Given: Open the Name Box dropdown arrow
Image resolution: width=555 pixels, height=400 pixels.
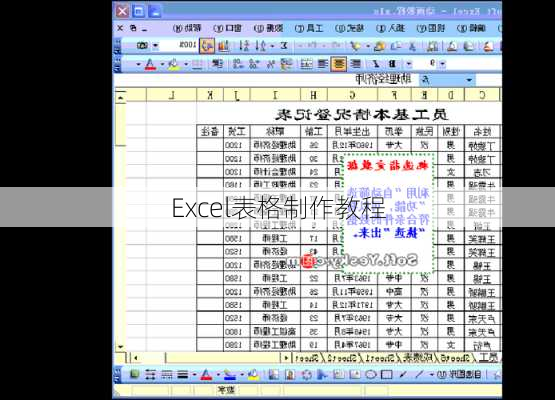Looking at the screenshot, I should [x=469, y=80].
